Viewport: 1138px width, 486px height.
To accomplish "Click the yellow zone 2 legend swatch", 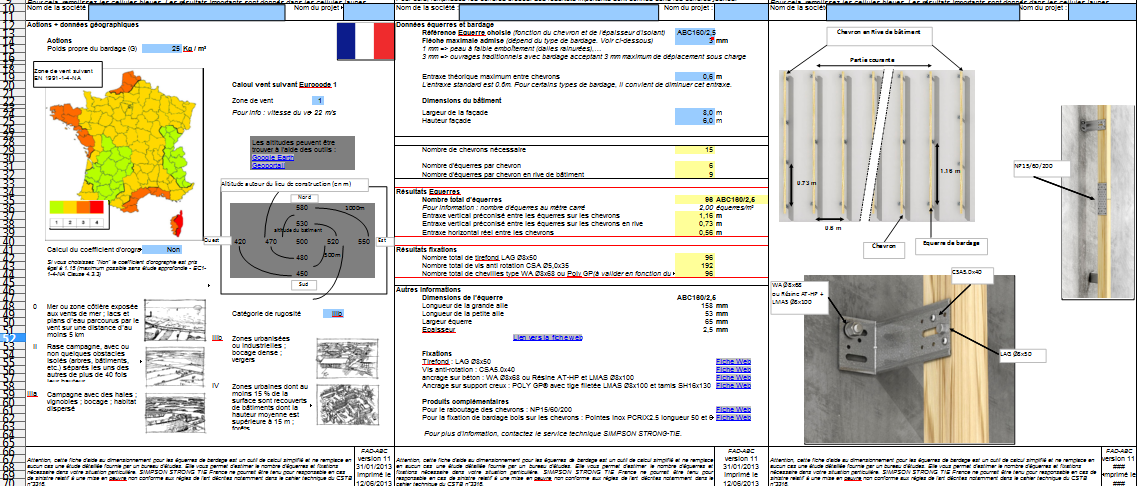I will 69,208.
